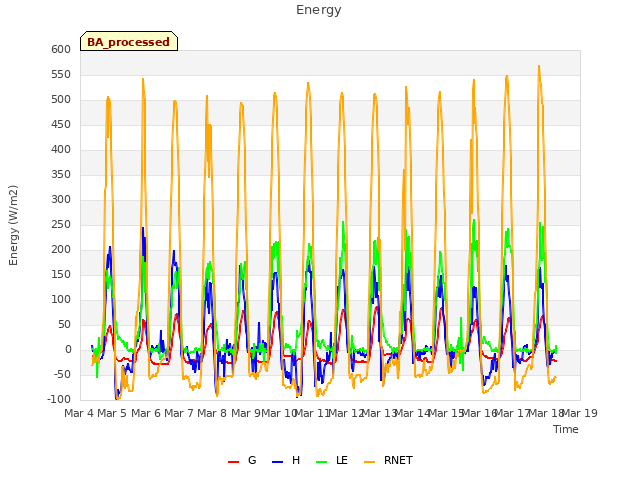
Task: Click the 300 y-axis tick label
Action: [61, 200]
